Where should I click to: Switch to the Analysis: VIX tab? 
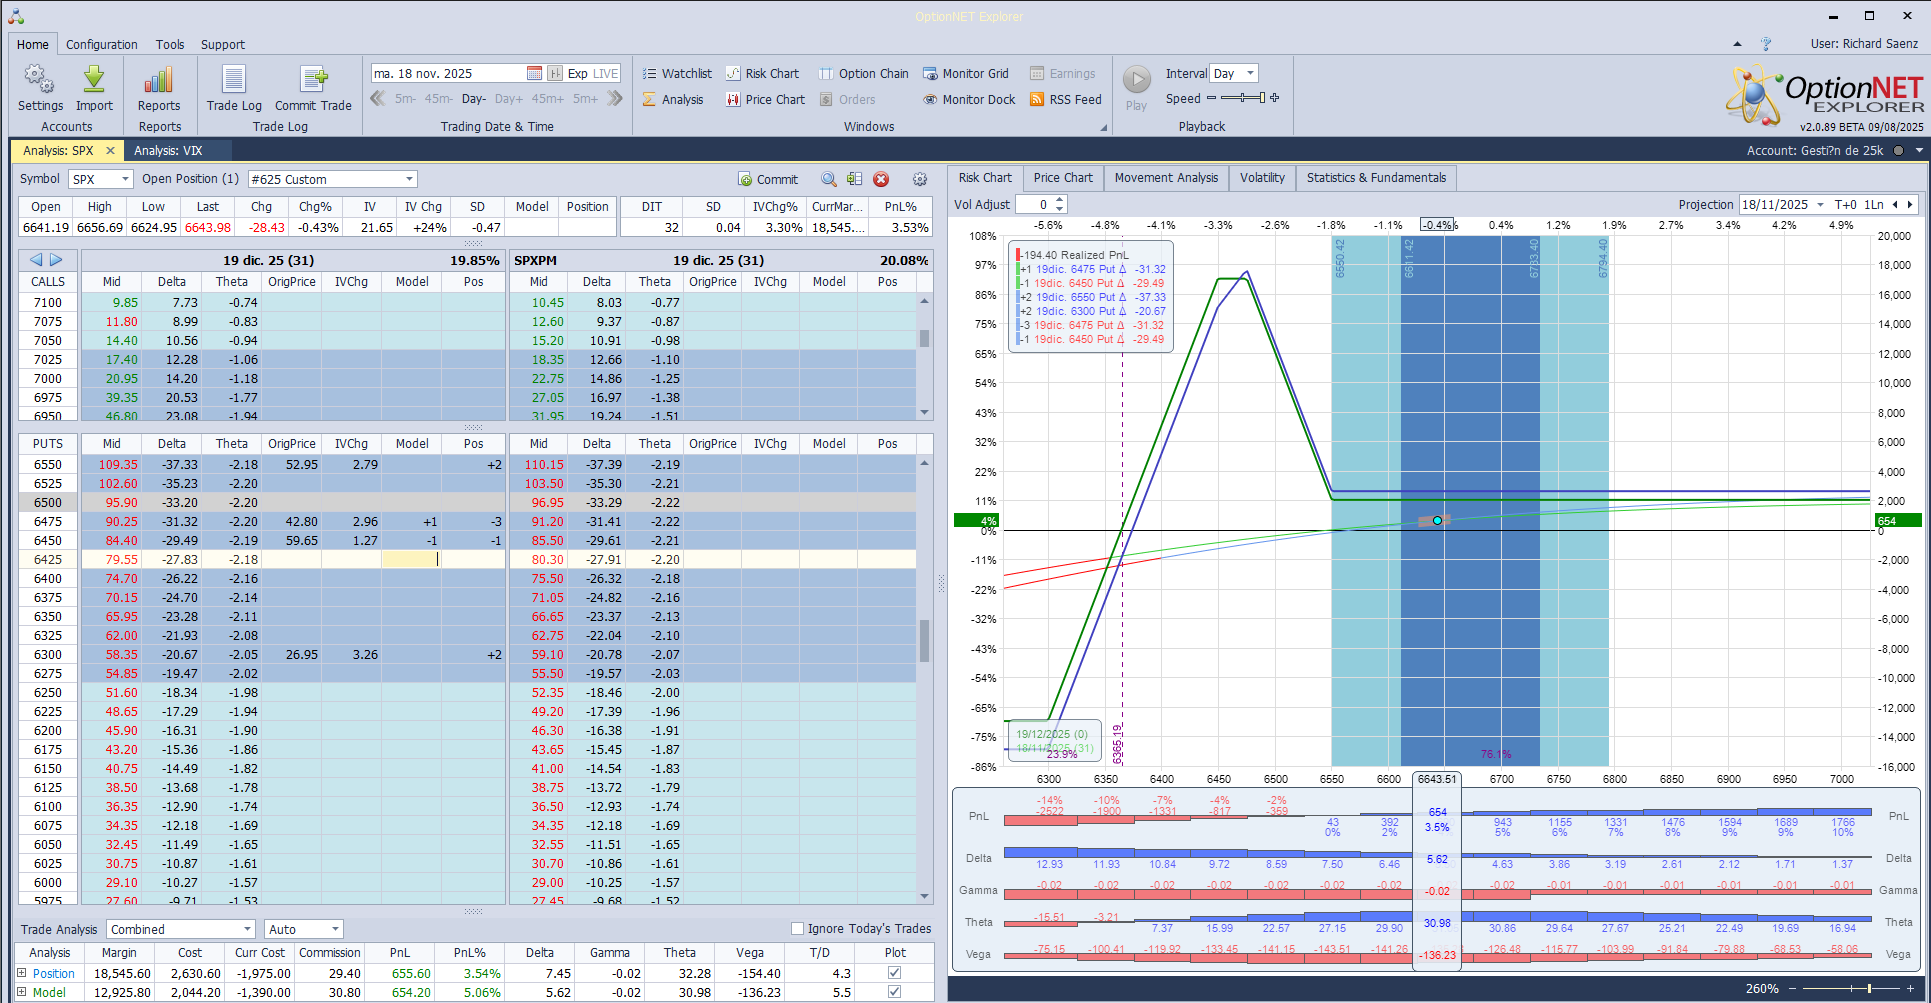point(168,151)
